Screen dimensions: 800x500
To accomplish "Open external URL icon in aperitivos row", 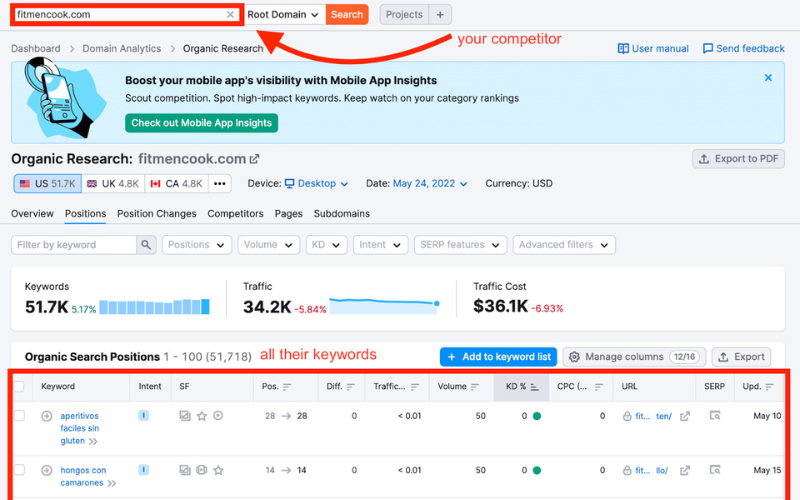I will point(685,416).
